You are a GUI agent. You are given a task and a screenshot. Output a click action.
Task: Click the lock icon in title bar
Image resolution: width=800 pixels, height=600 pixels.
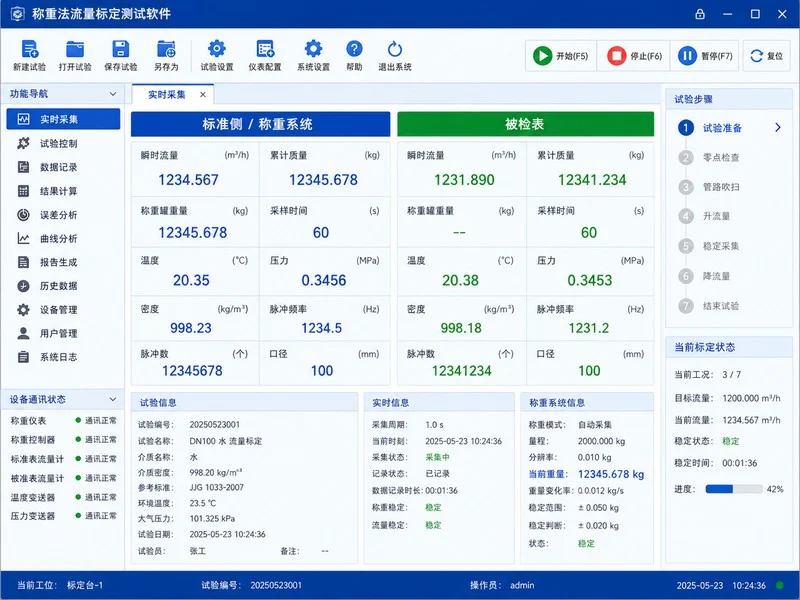(700, 14)
